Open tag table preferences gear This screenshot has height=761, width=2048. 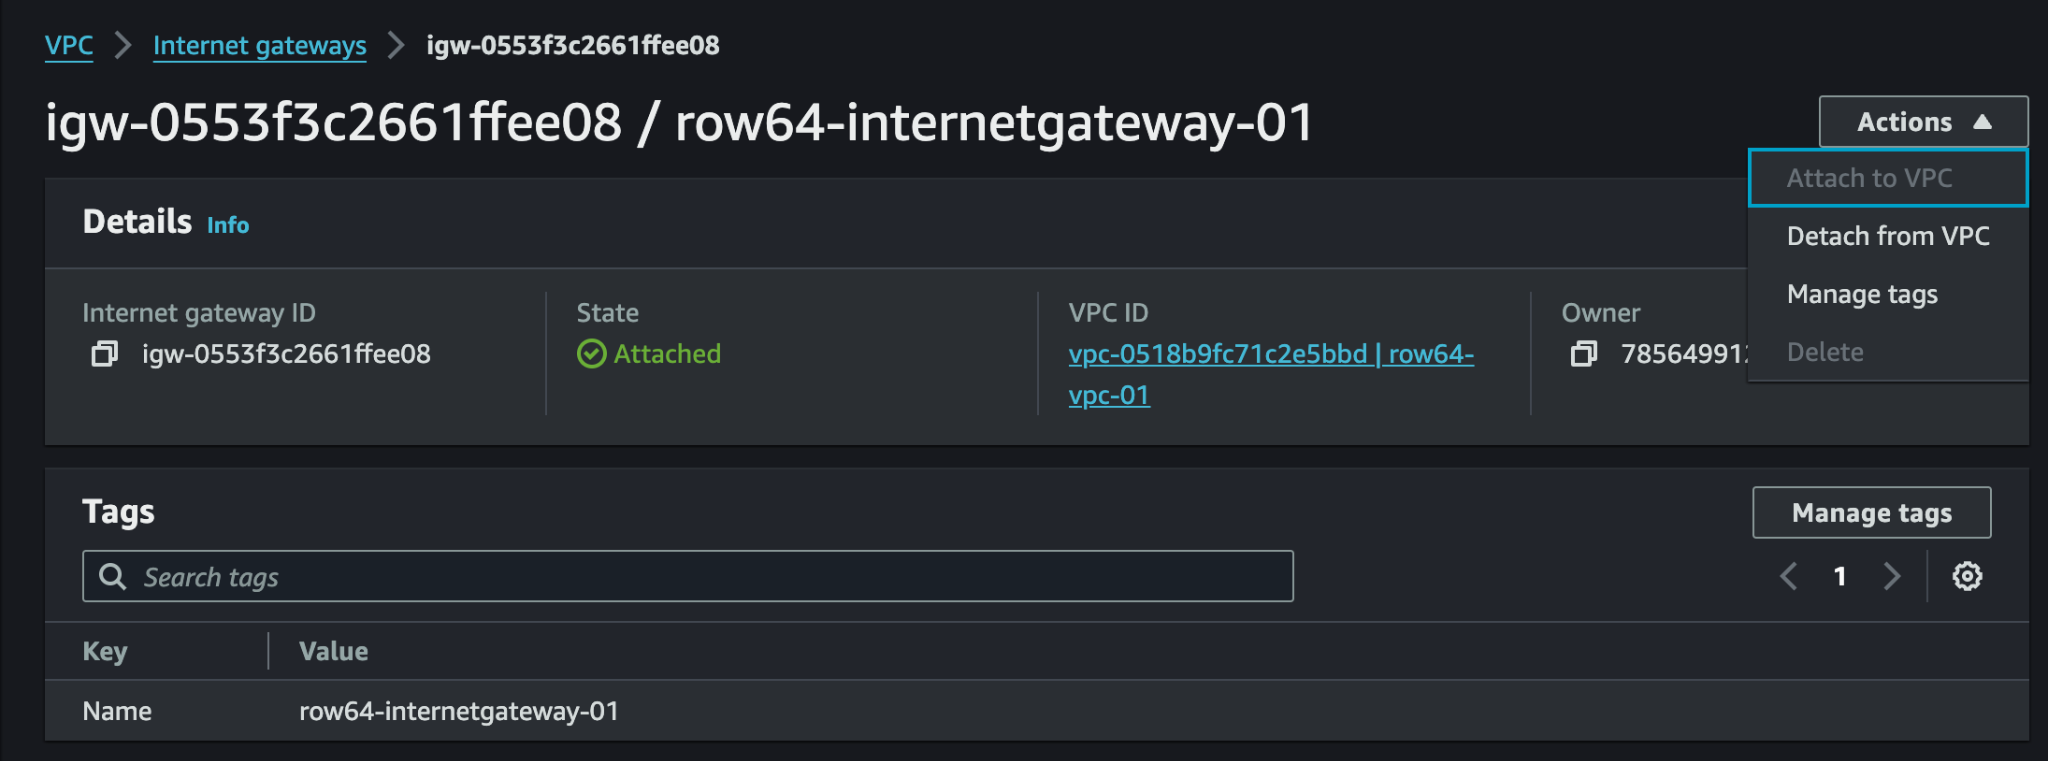1967,576
